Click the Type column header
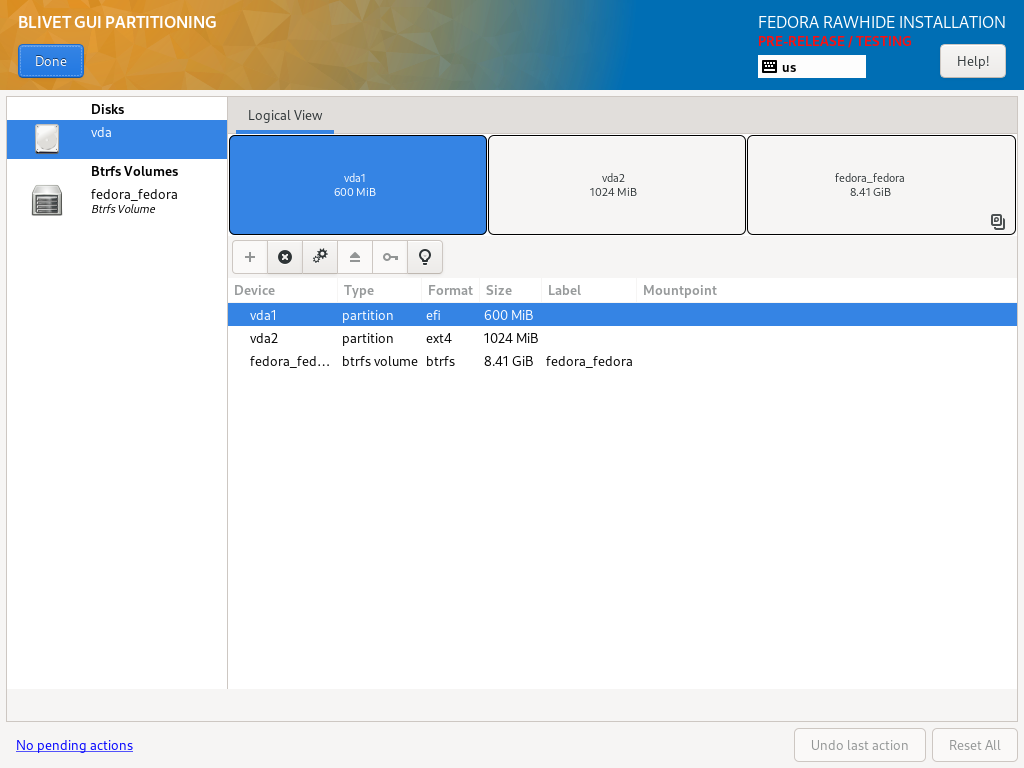 coord(379,291)
